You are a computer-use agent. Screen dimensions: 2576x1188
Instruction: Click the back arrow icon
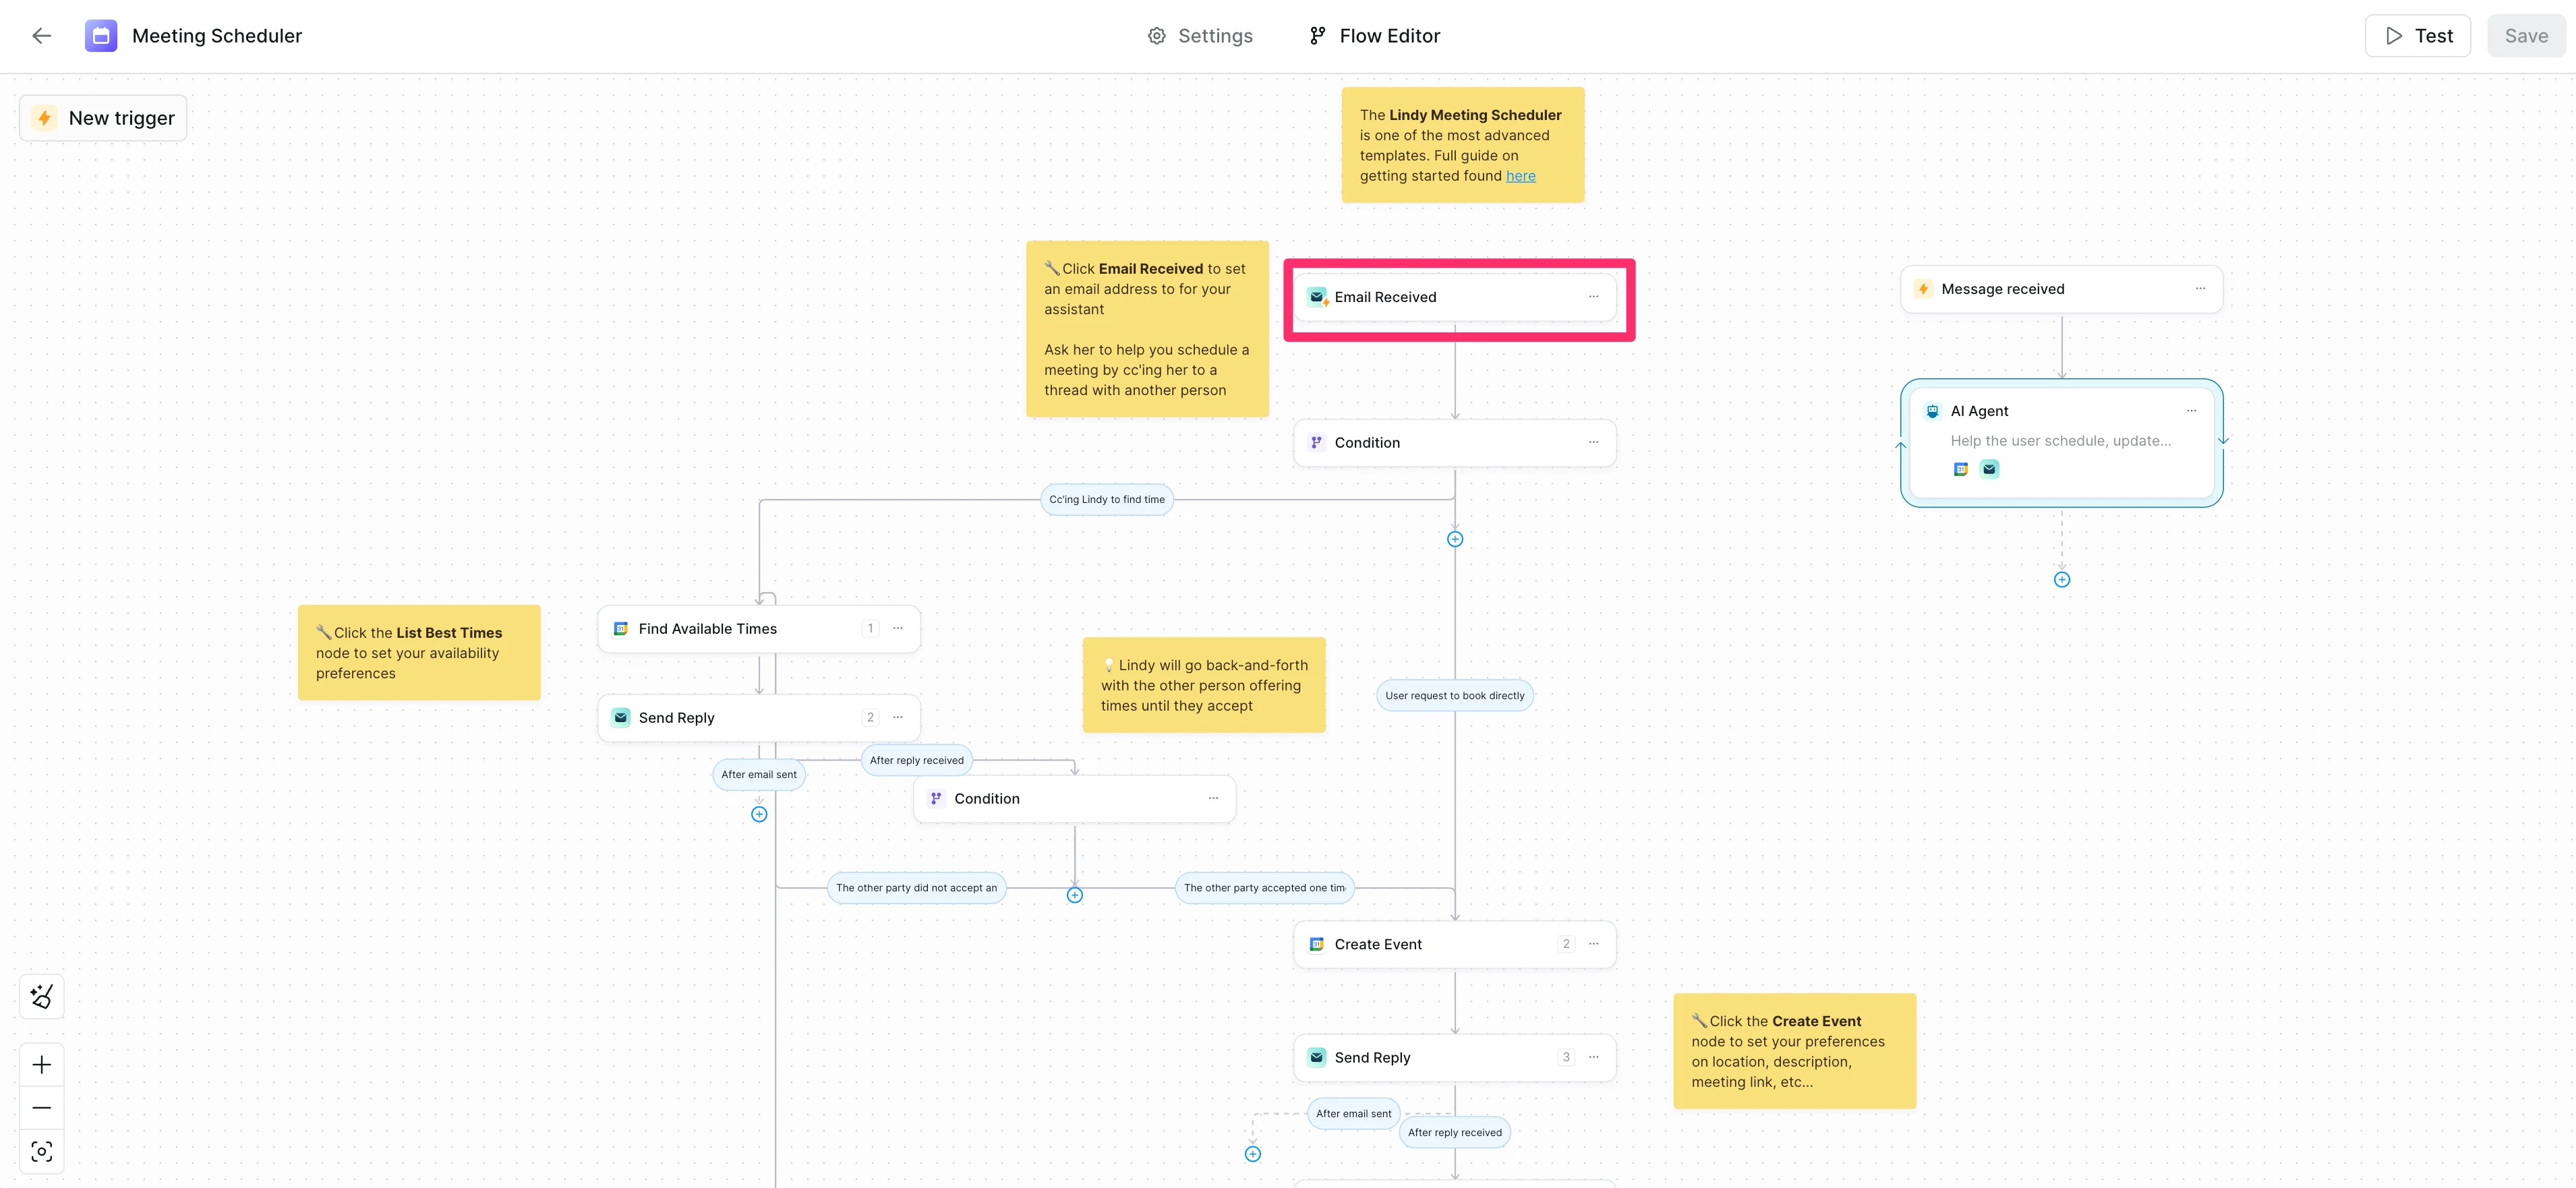click(x=41, y=36)
